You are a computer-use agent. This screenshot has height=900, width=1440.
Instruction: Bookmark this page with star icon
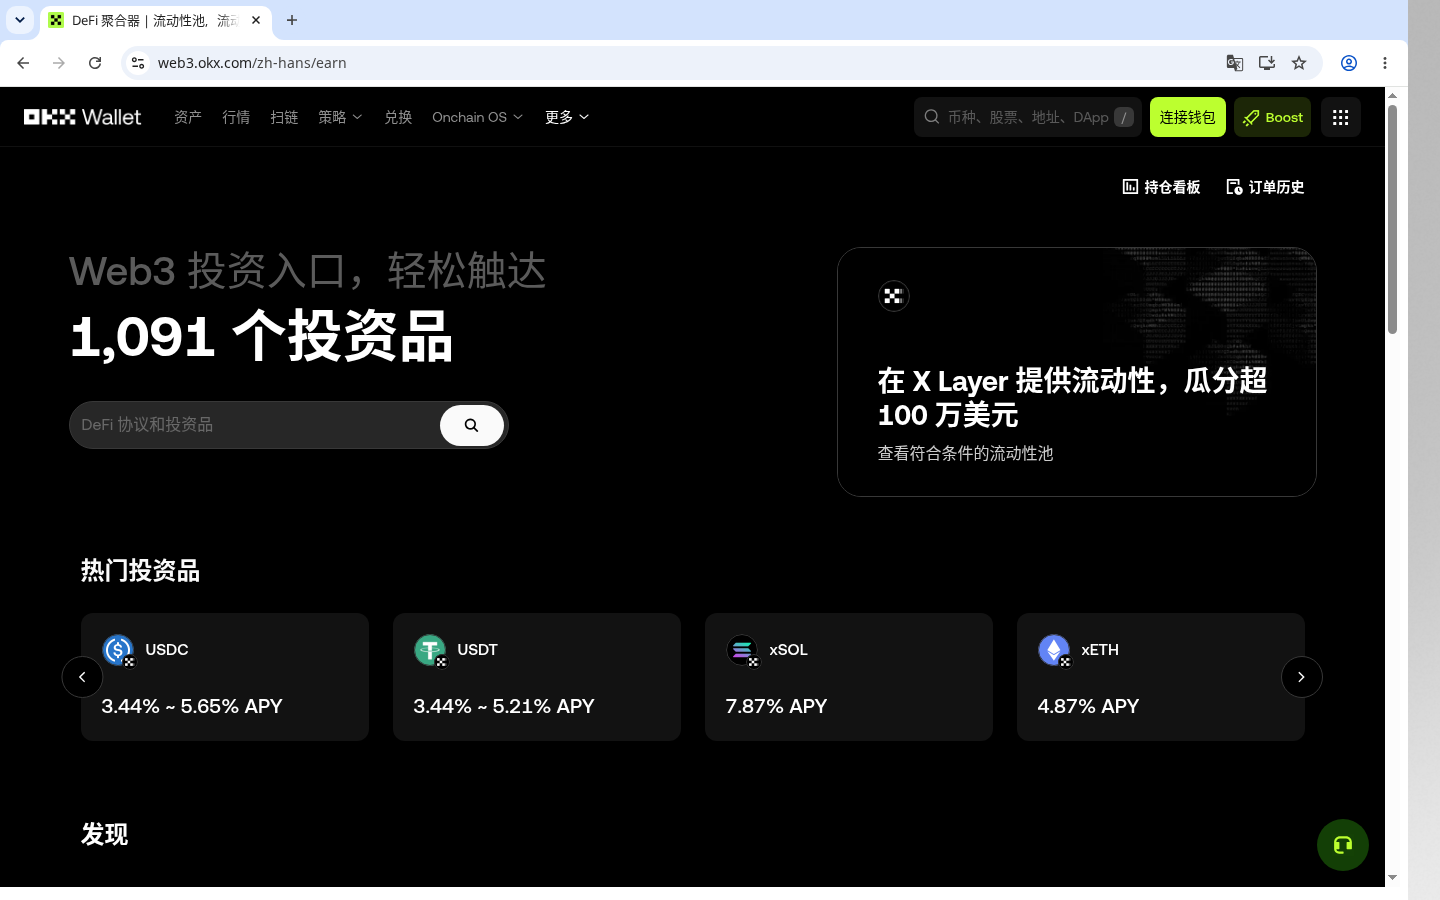1299,63
